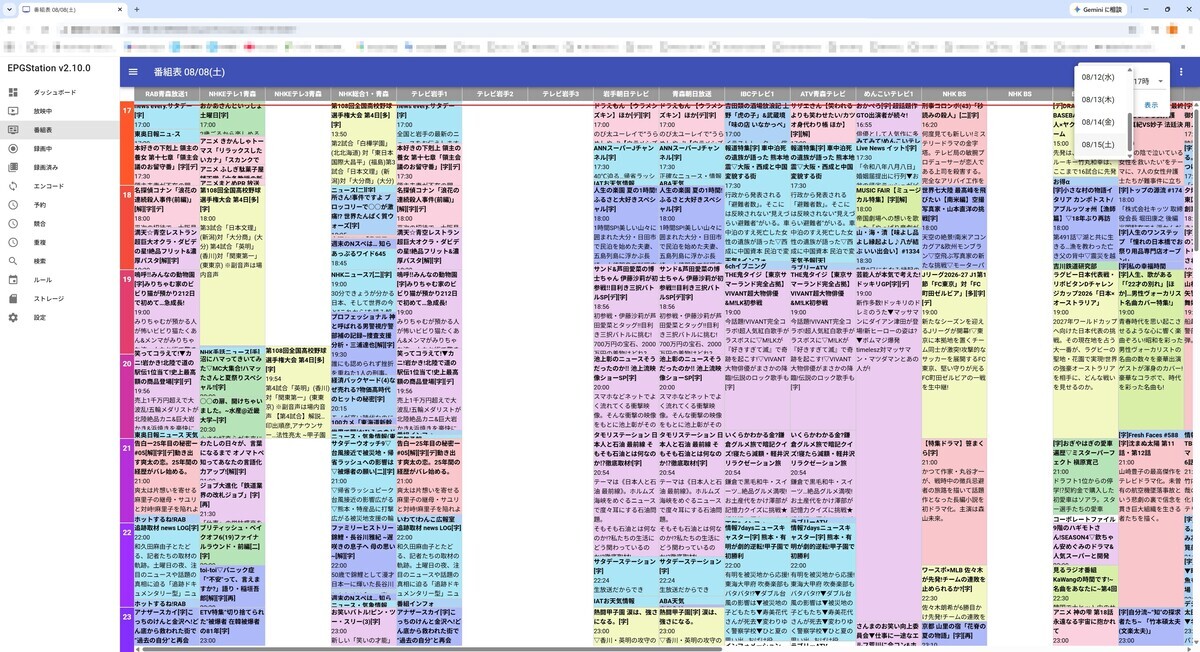Open the エンコード encode icon

click(x=14, y=186)
